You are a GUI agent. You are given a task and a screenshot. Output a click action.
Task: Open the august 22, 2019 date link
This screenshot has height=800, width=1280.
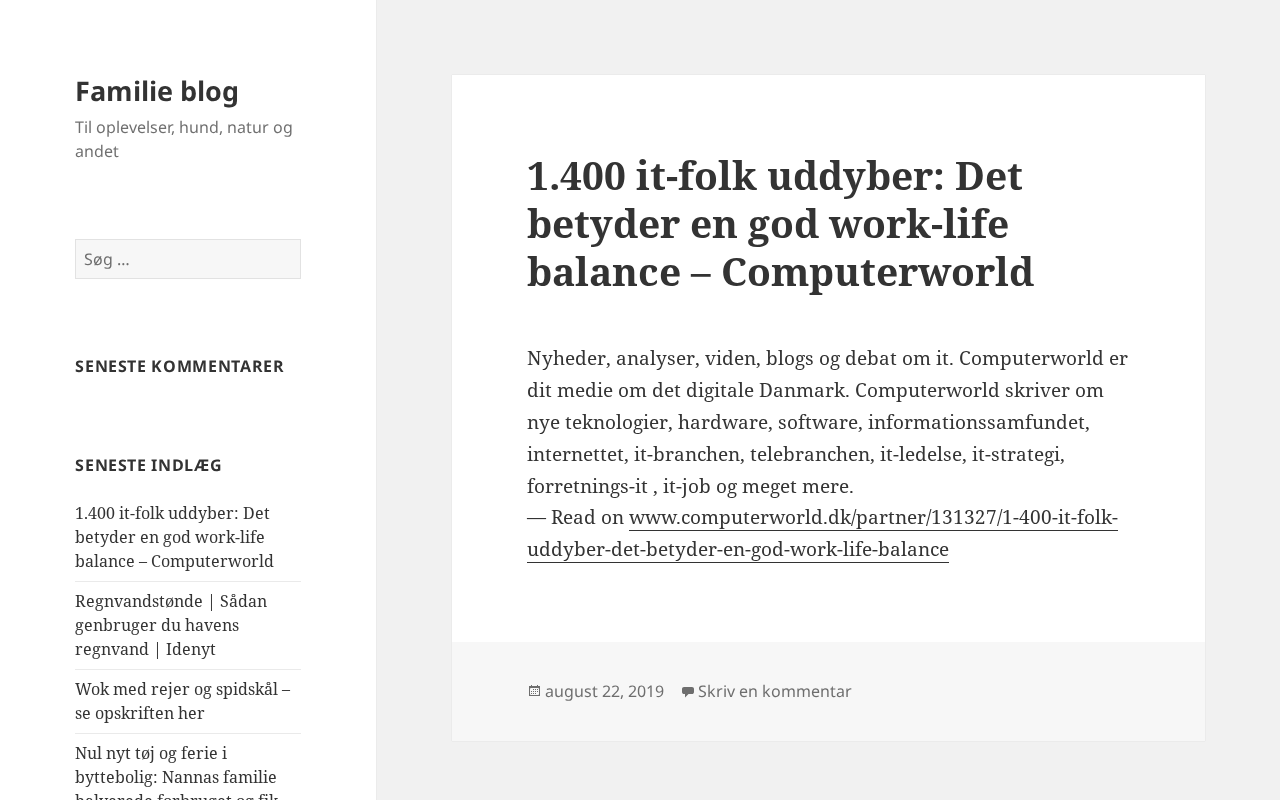(x=604, y=691)
